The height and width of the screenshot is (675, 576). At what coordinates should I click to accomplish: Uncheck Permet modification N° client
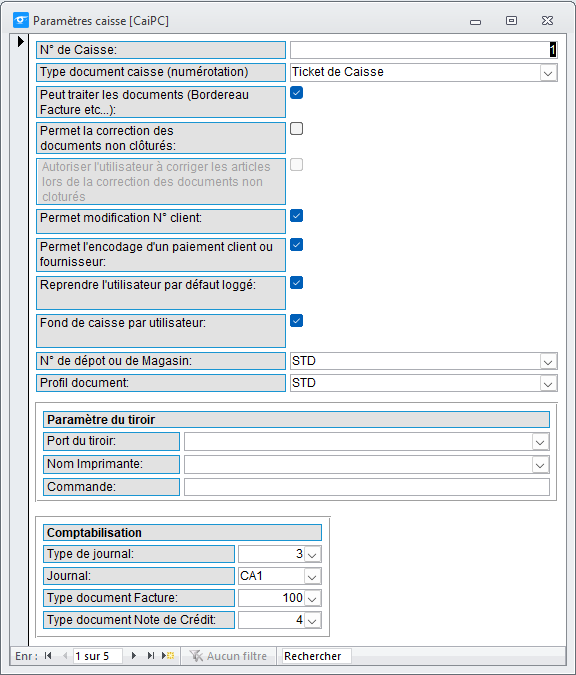point(297,216)
